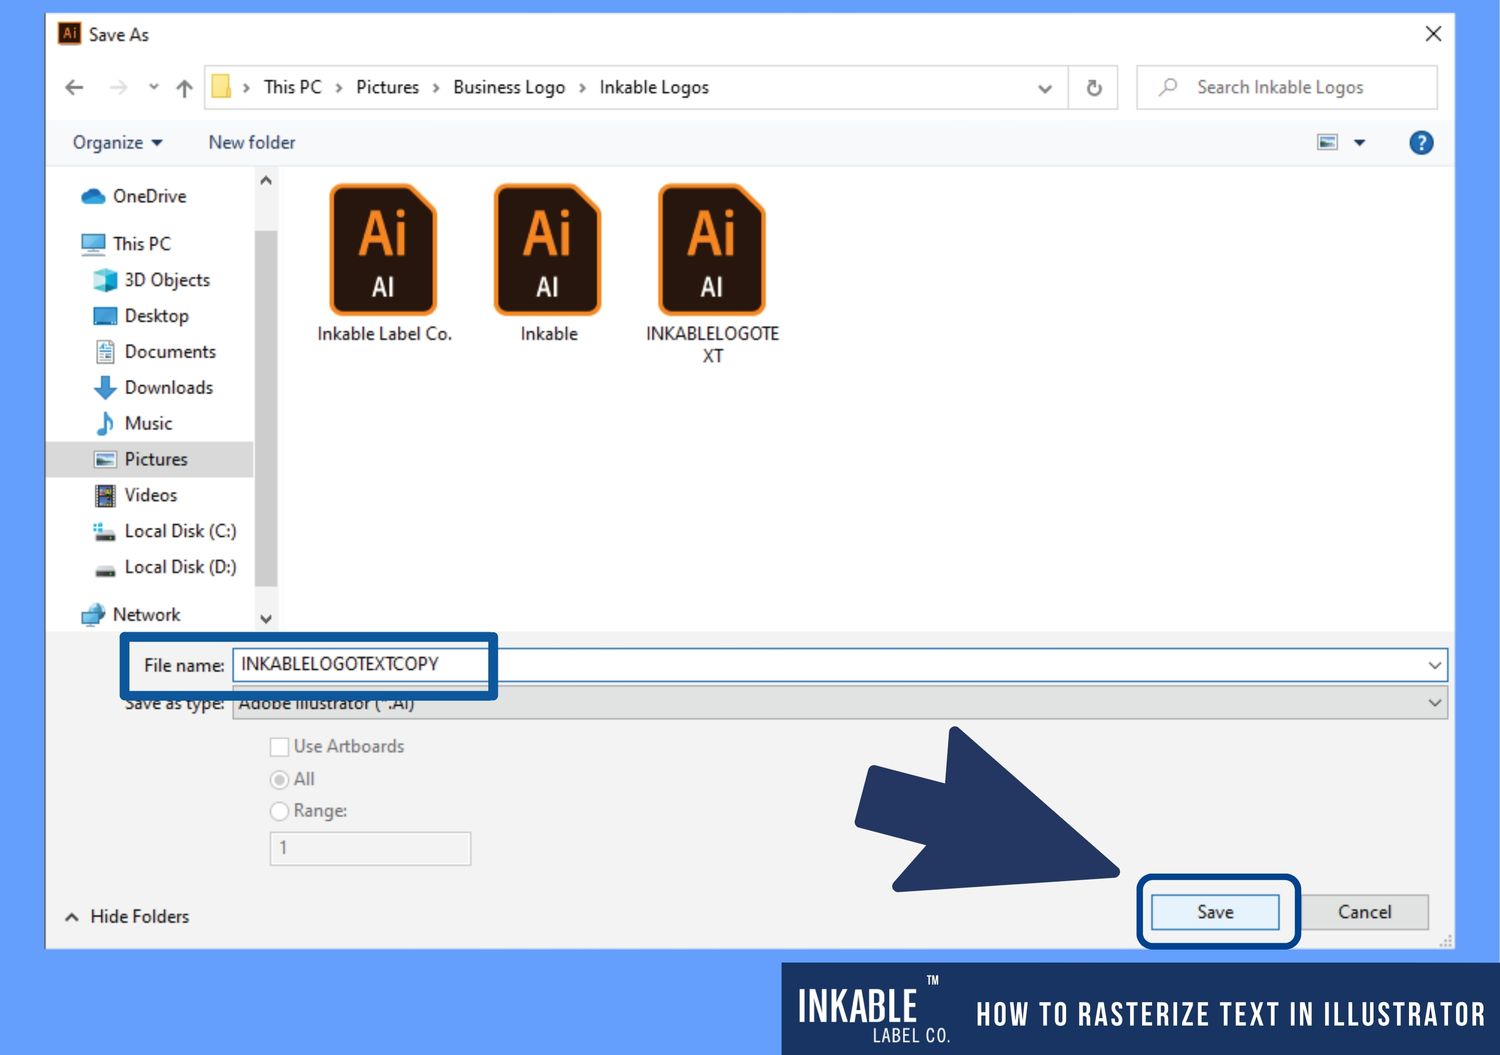This screenshot has width=1500, height=1055.
Task: Select the All radio button
Action: pyautogui.click(x=279, y=779)
